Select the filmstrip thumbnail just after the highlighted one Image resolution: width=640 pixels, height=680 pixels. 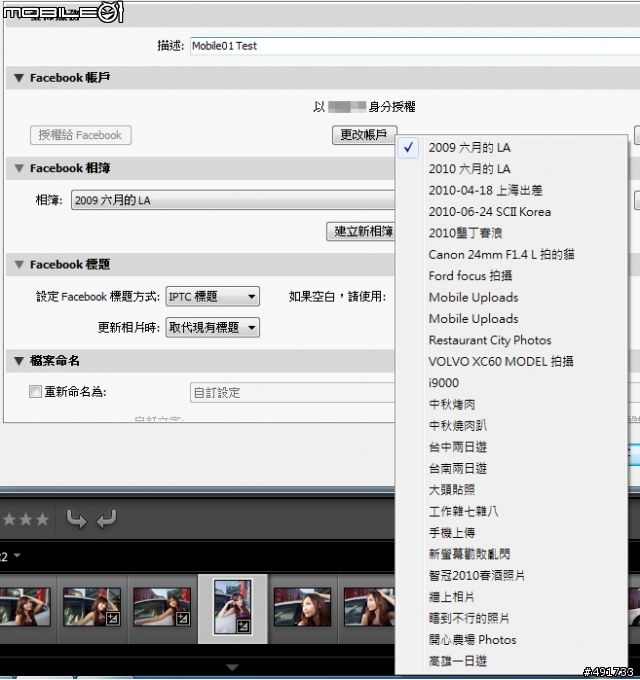[302, 607]
